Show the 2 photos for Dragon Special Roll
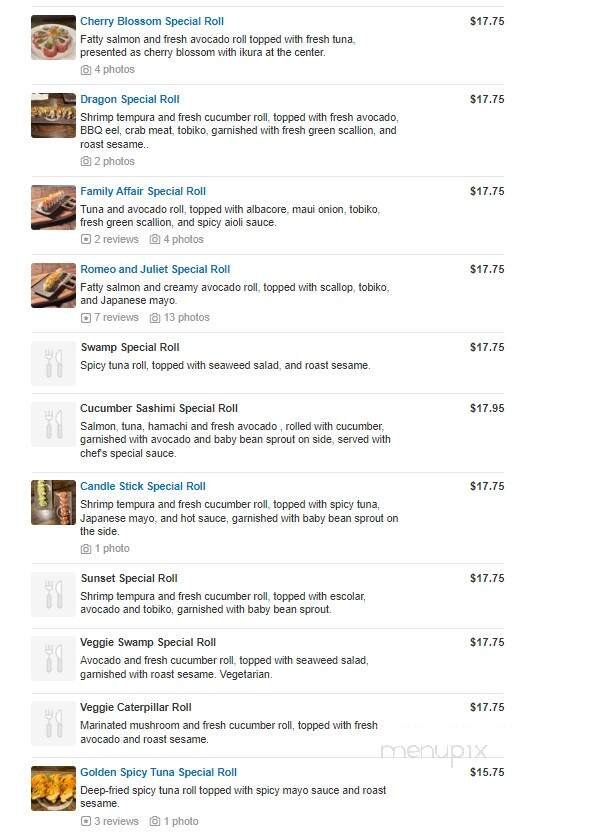613x834 pixels. click(x=108, y=162)
